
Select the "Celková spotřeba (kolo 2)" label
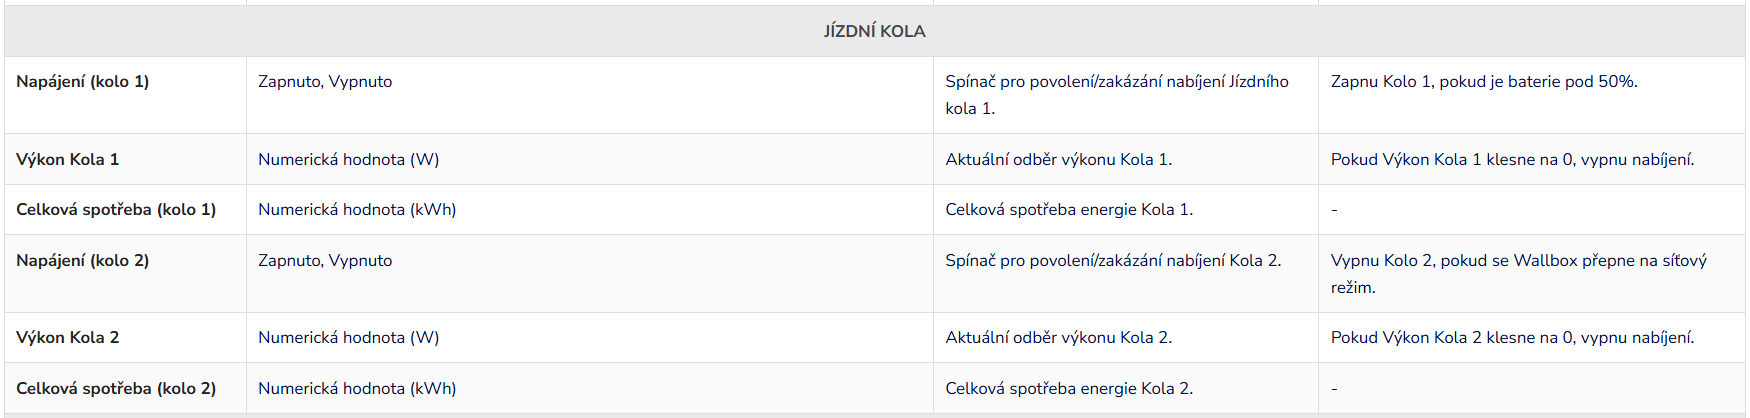pos(116,389)
